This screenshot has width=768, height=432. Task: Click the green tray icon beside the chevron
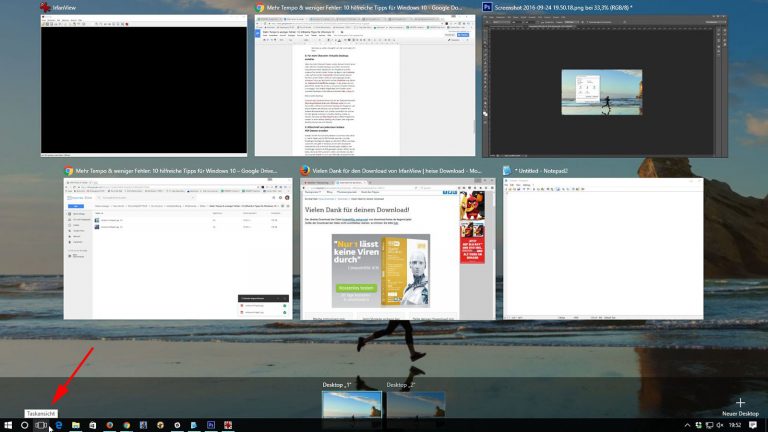click(x=698, y=425)
